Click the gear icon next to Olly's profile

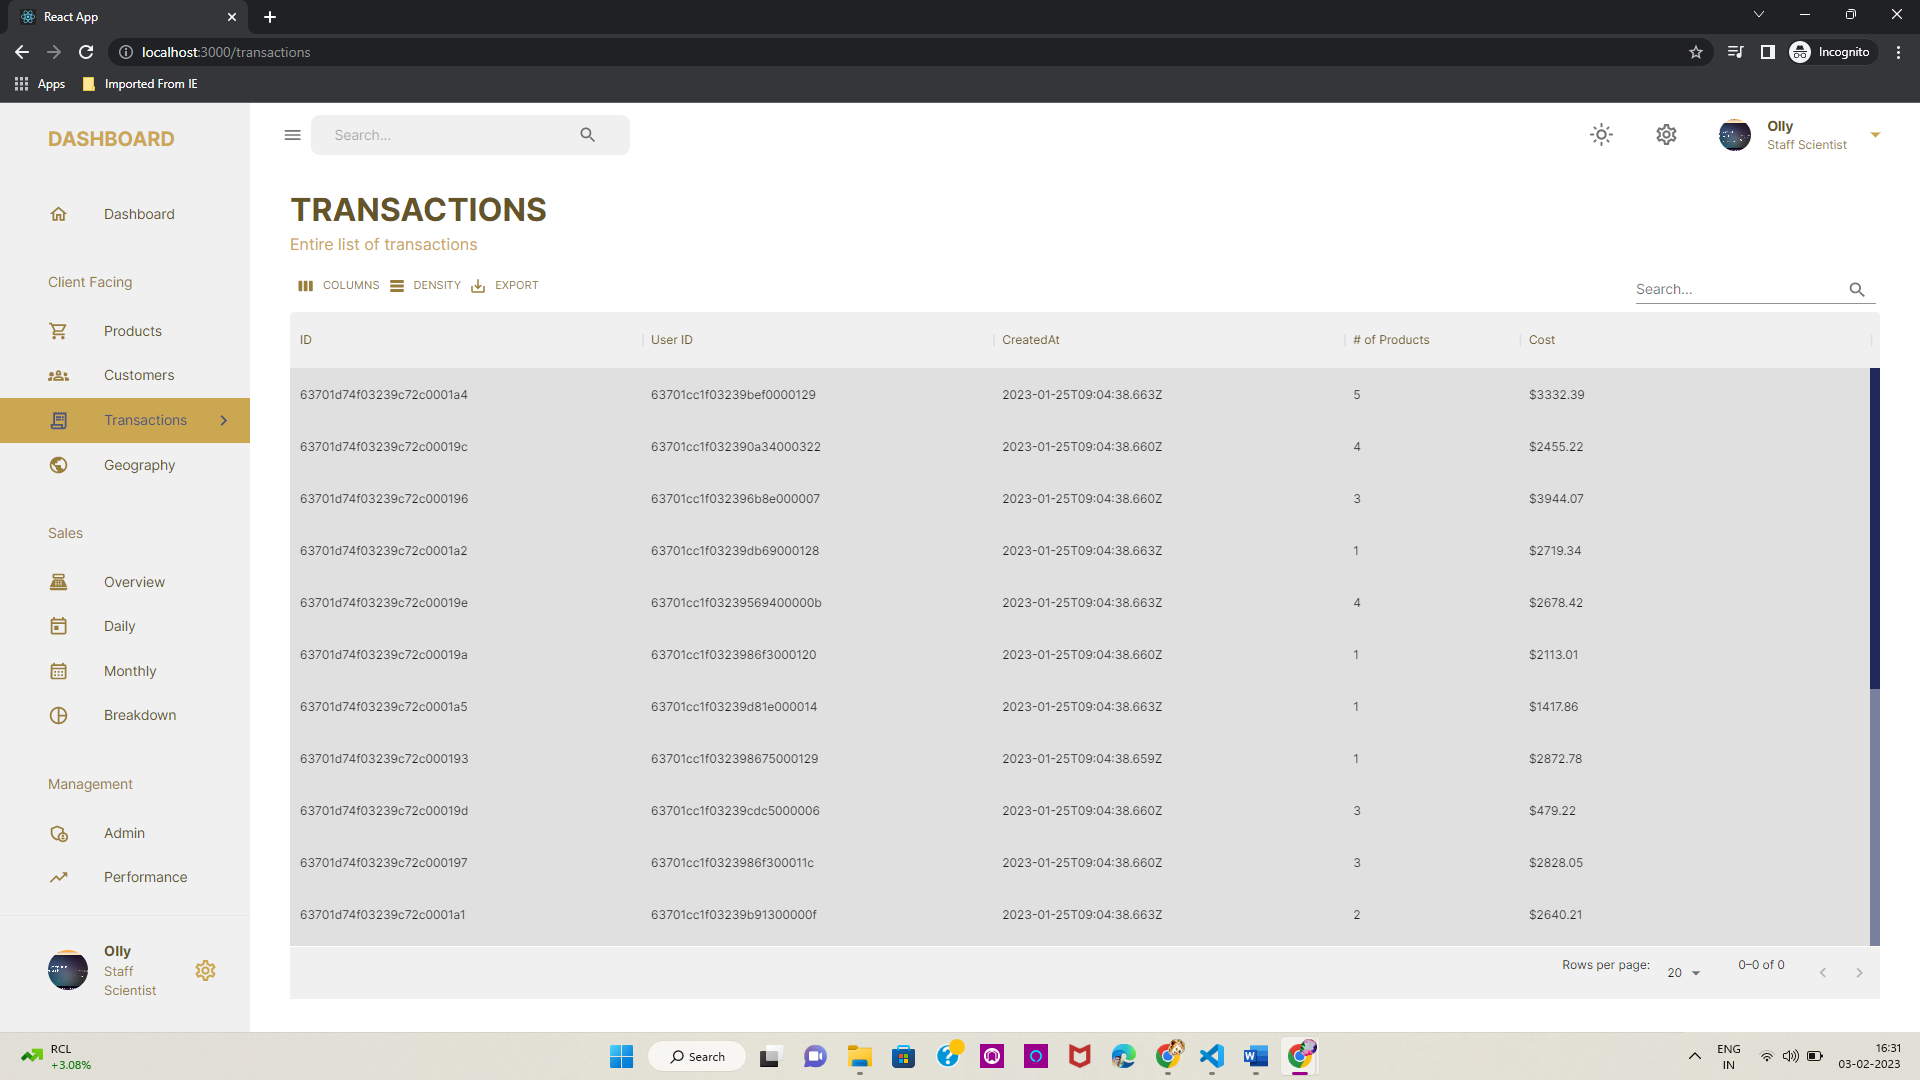pos(206,970)
